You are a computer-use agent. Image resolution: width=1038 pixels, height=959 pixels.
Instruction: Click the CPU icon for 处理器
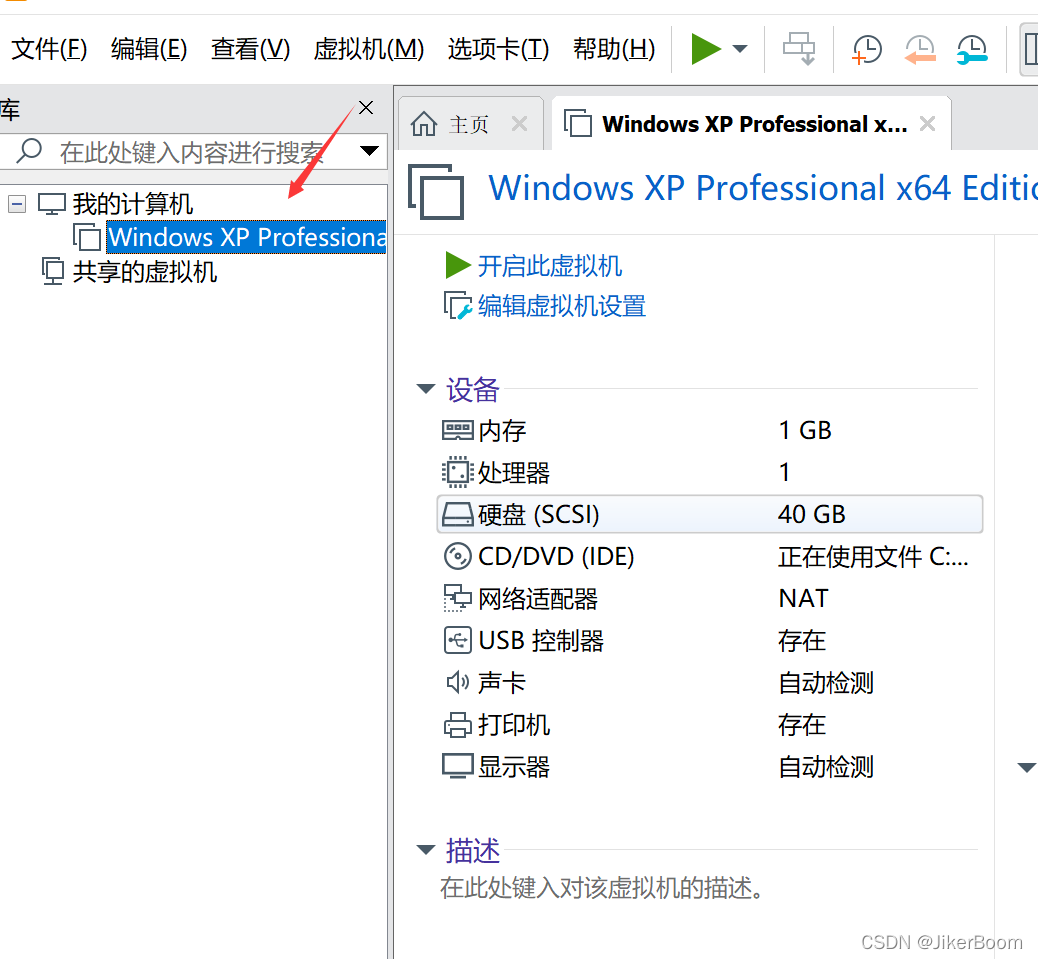click(457, 473)
